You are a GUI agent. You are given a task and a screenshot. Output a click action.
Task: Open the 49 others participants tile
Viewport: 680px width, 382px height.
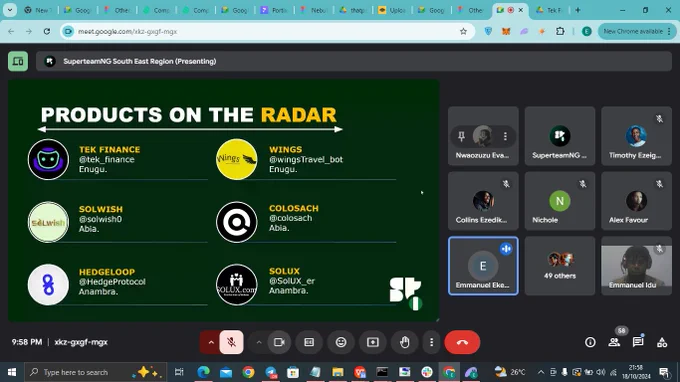[560, 266]
